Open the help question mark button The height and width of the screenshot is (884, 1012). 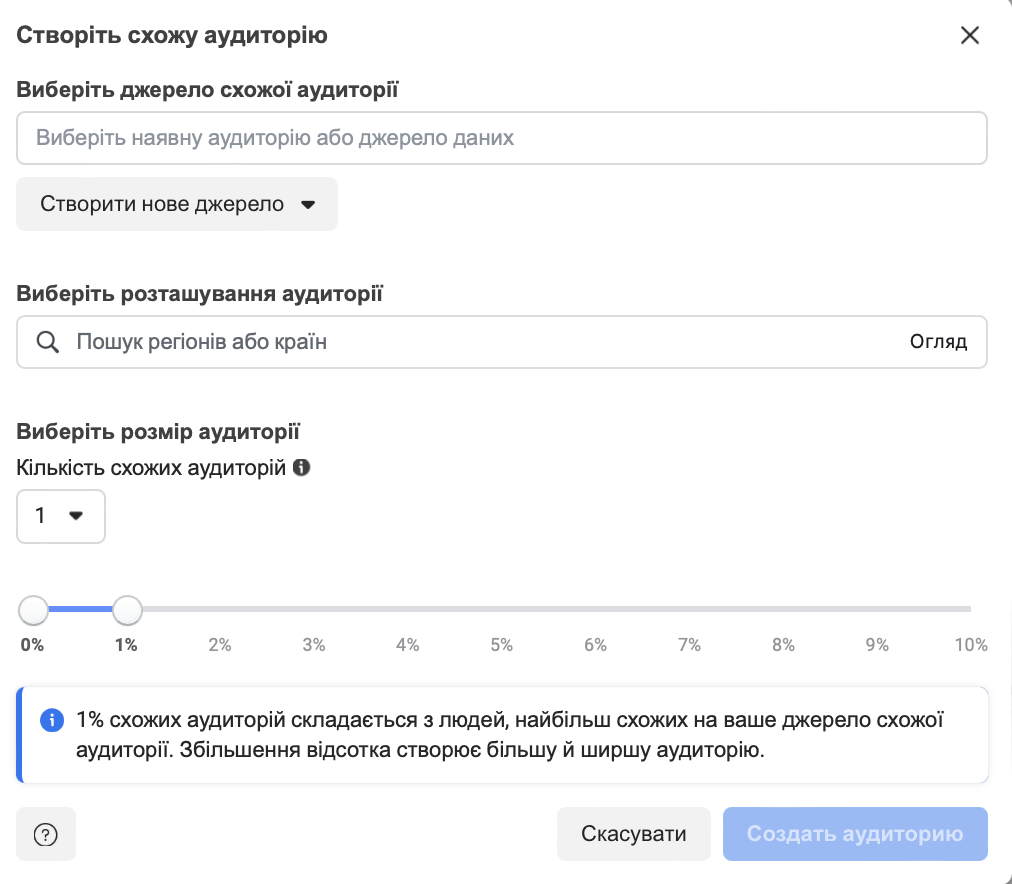pyautogui.click(x=46, y=834)
